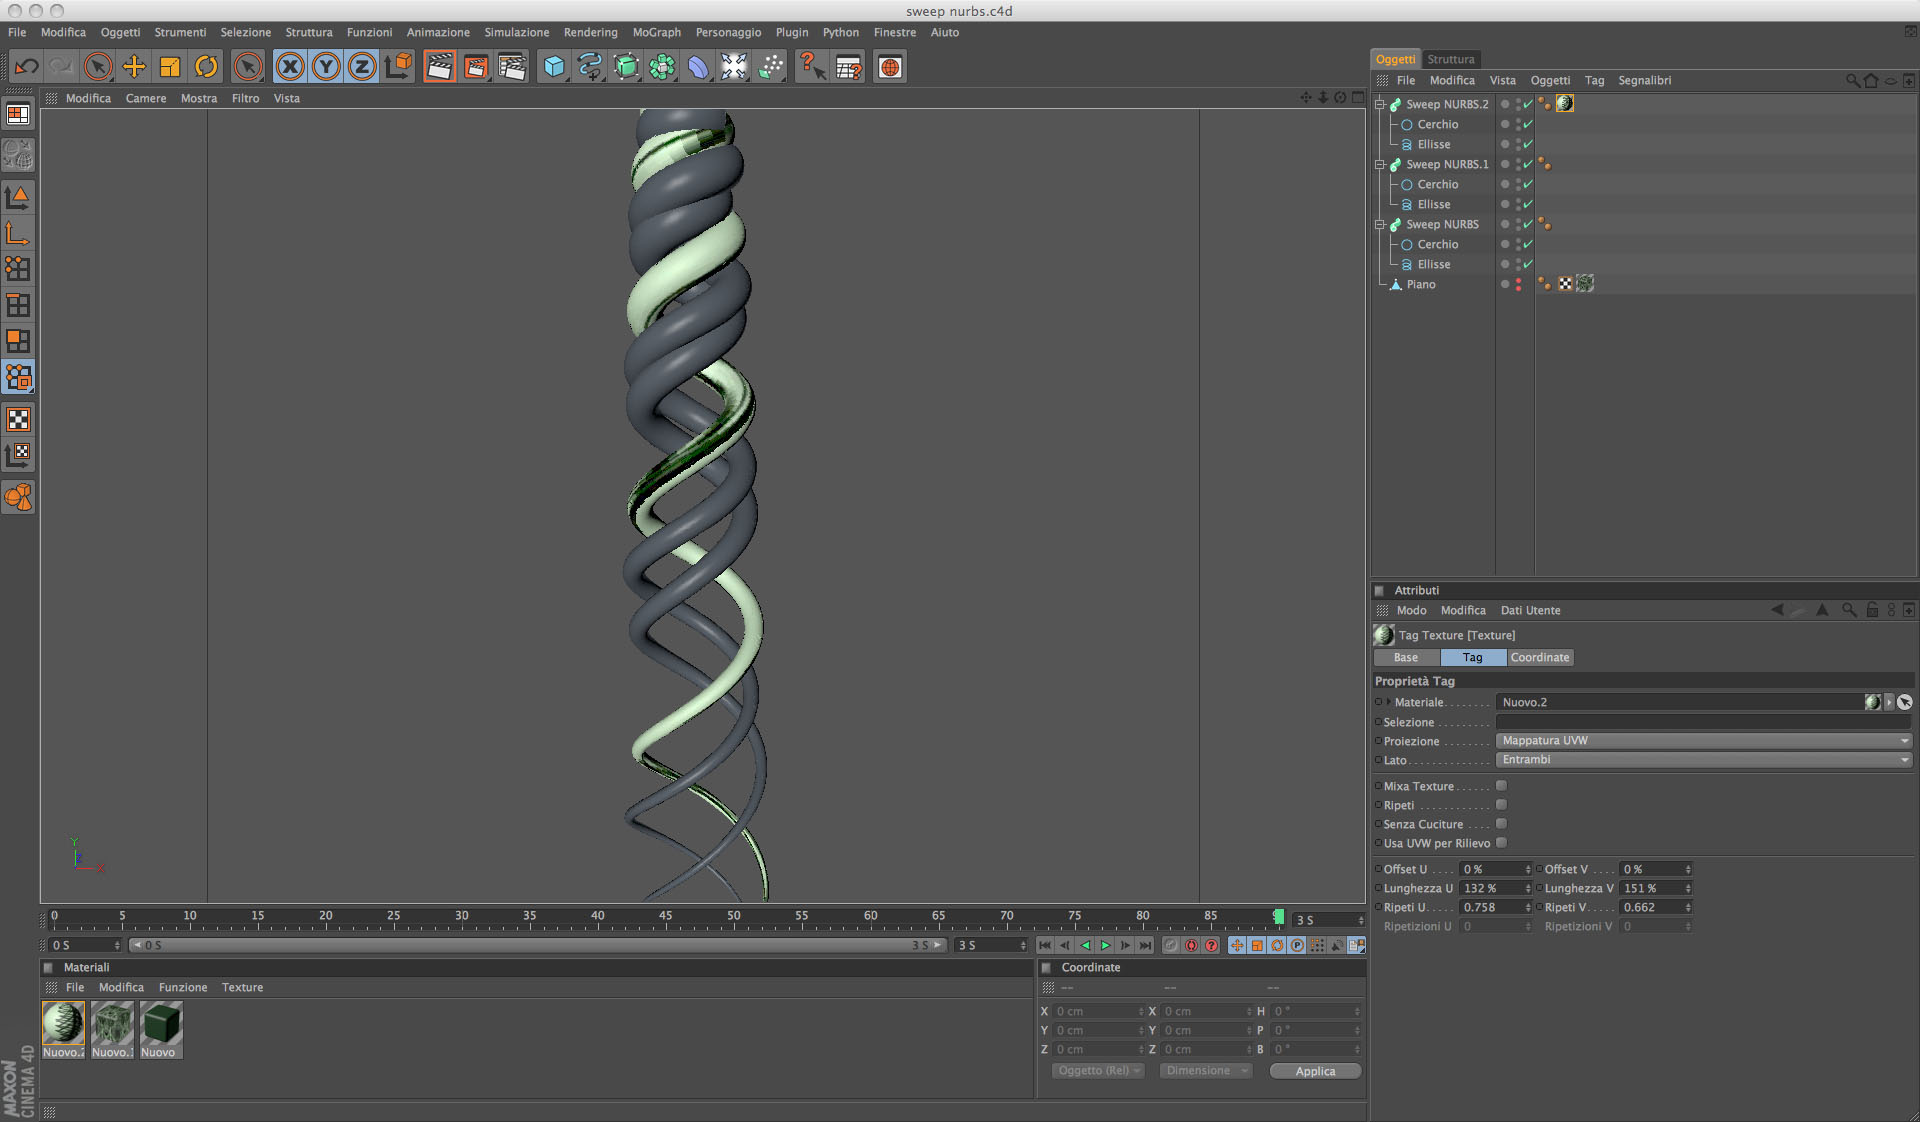This screenshot has height=1122, width=1920.
Task: Collapse the Sweep NURBS.1 tree node
Action: (x=1380, y=164)
